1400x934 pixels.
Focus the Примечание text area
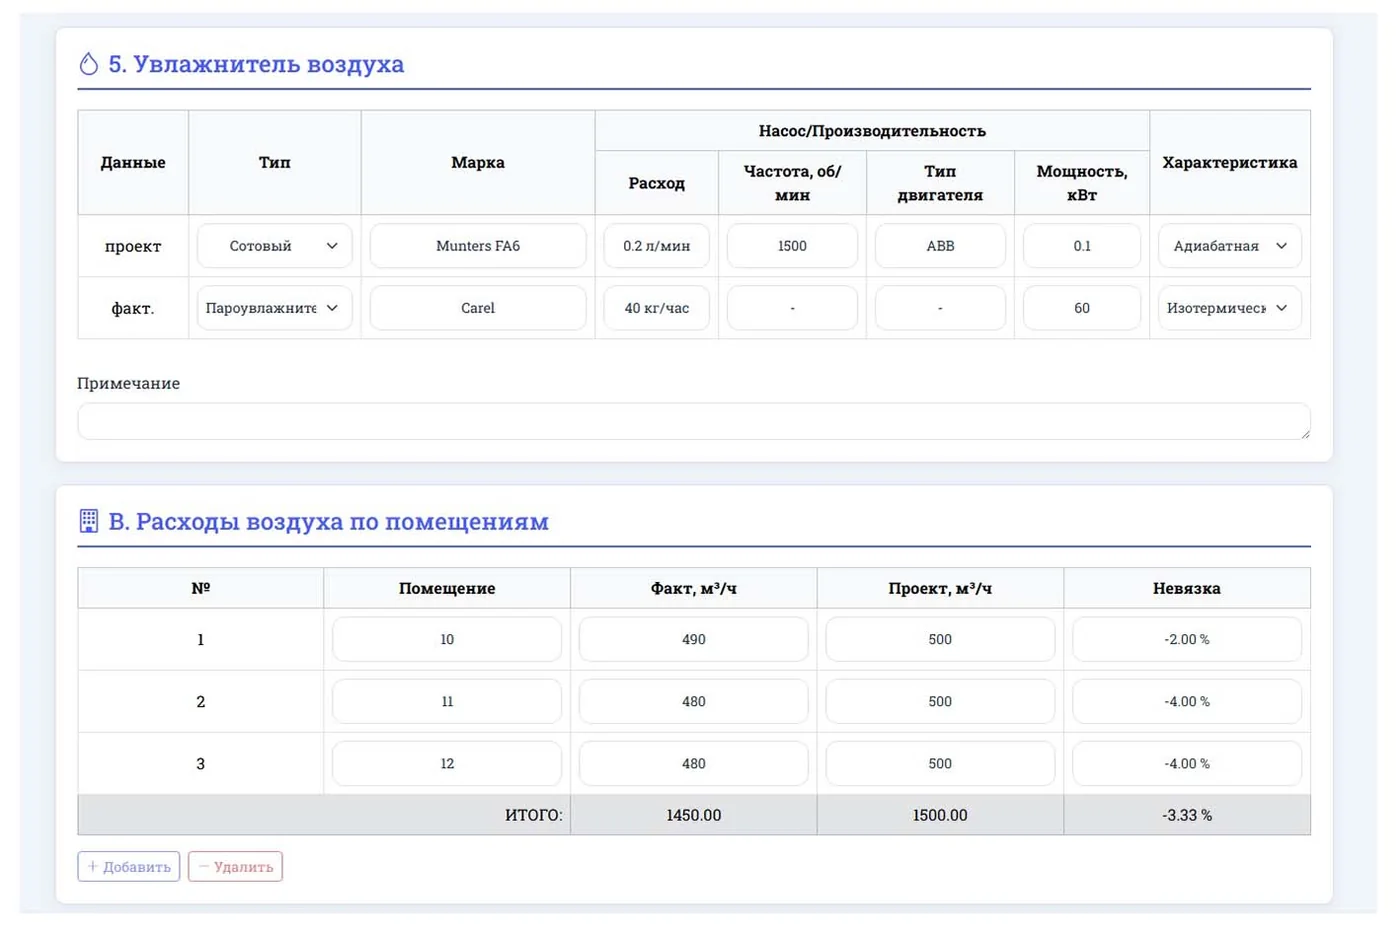point(694,421)
